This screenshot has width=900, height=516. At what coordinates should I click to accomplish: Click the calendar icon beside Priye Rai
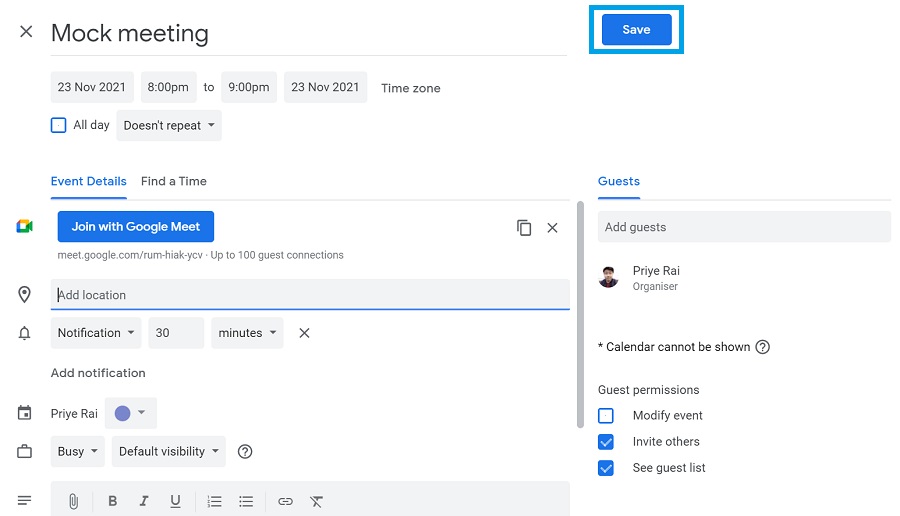[24, 413]
